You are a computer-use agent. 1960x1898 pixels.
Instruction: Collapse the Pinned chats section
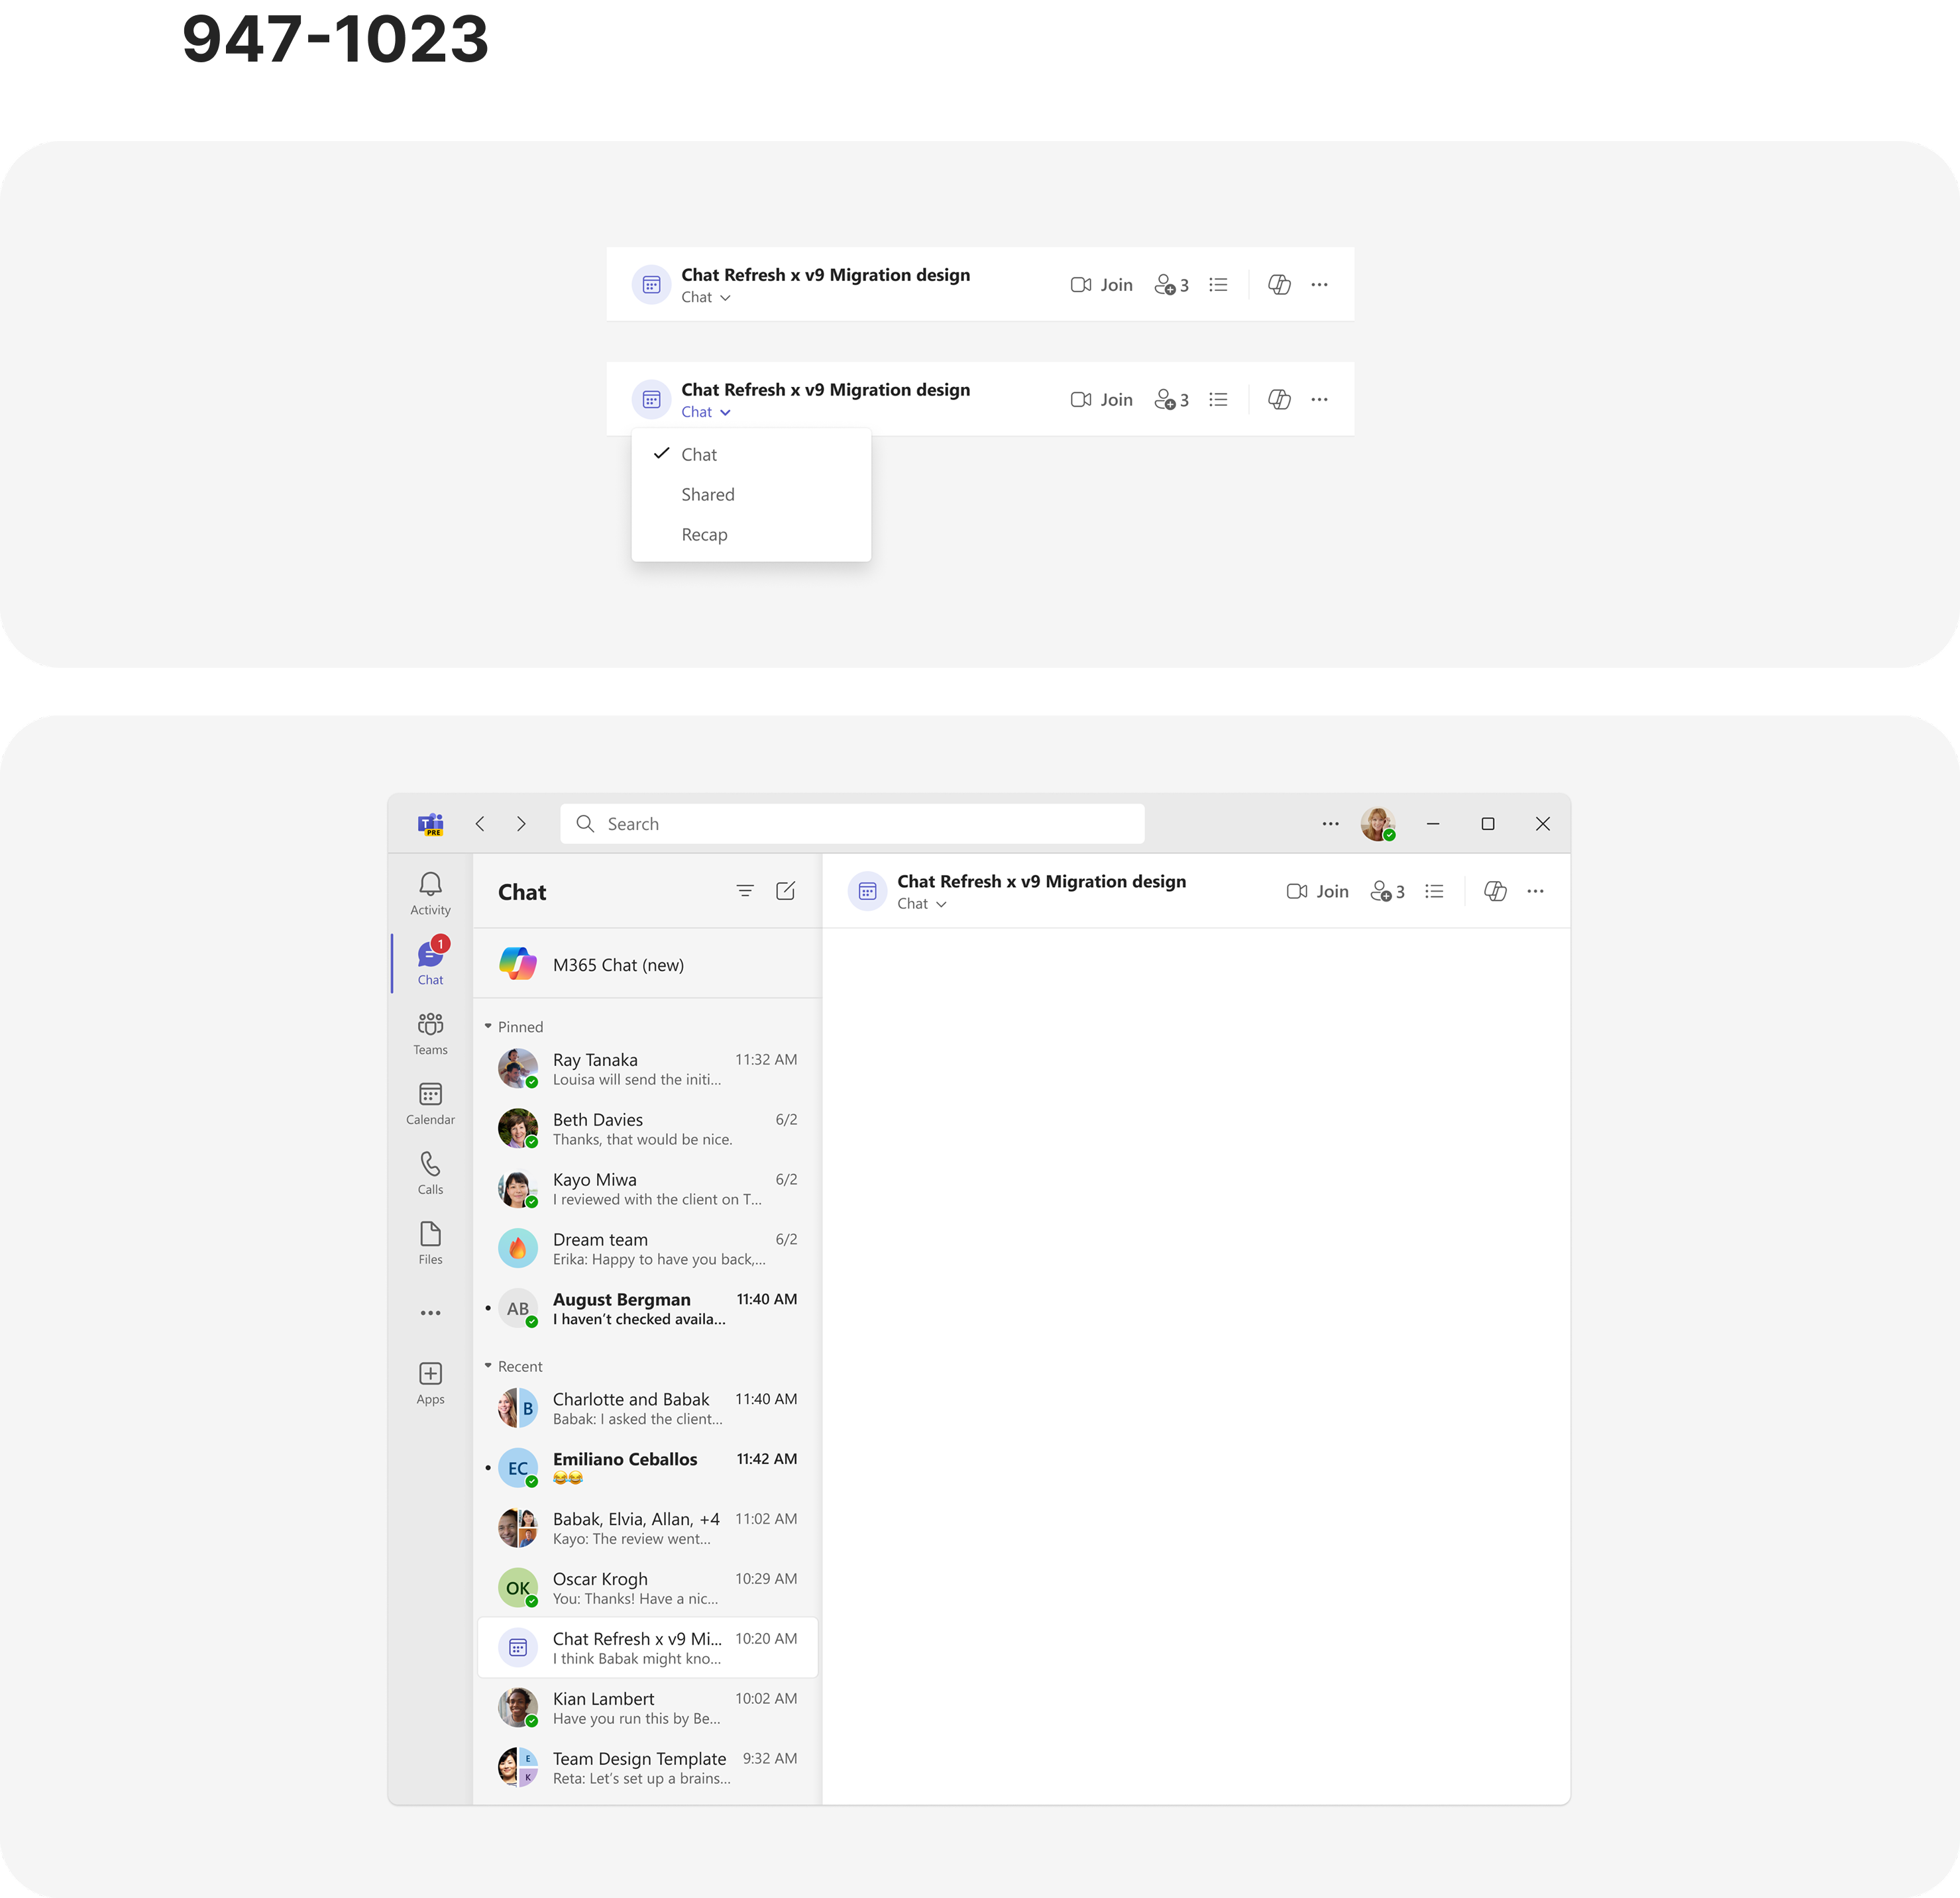pos(488,1026)
